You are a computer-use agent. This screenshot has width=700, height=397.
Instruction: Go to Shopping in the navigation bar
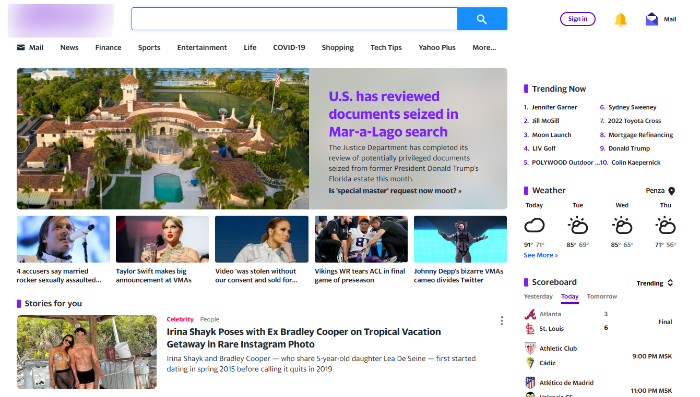[338, 47]
